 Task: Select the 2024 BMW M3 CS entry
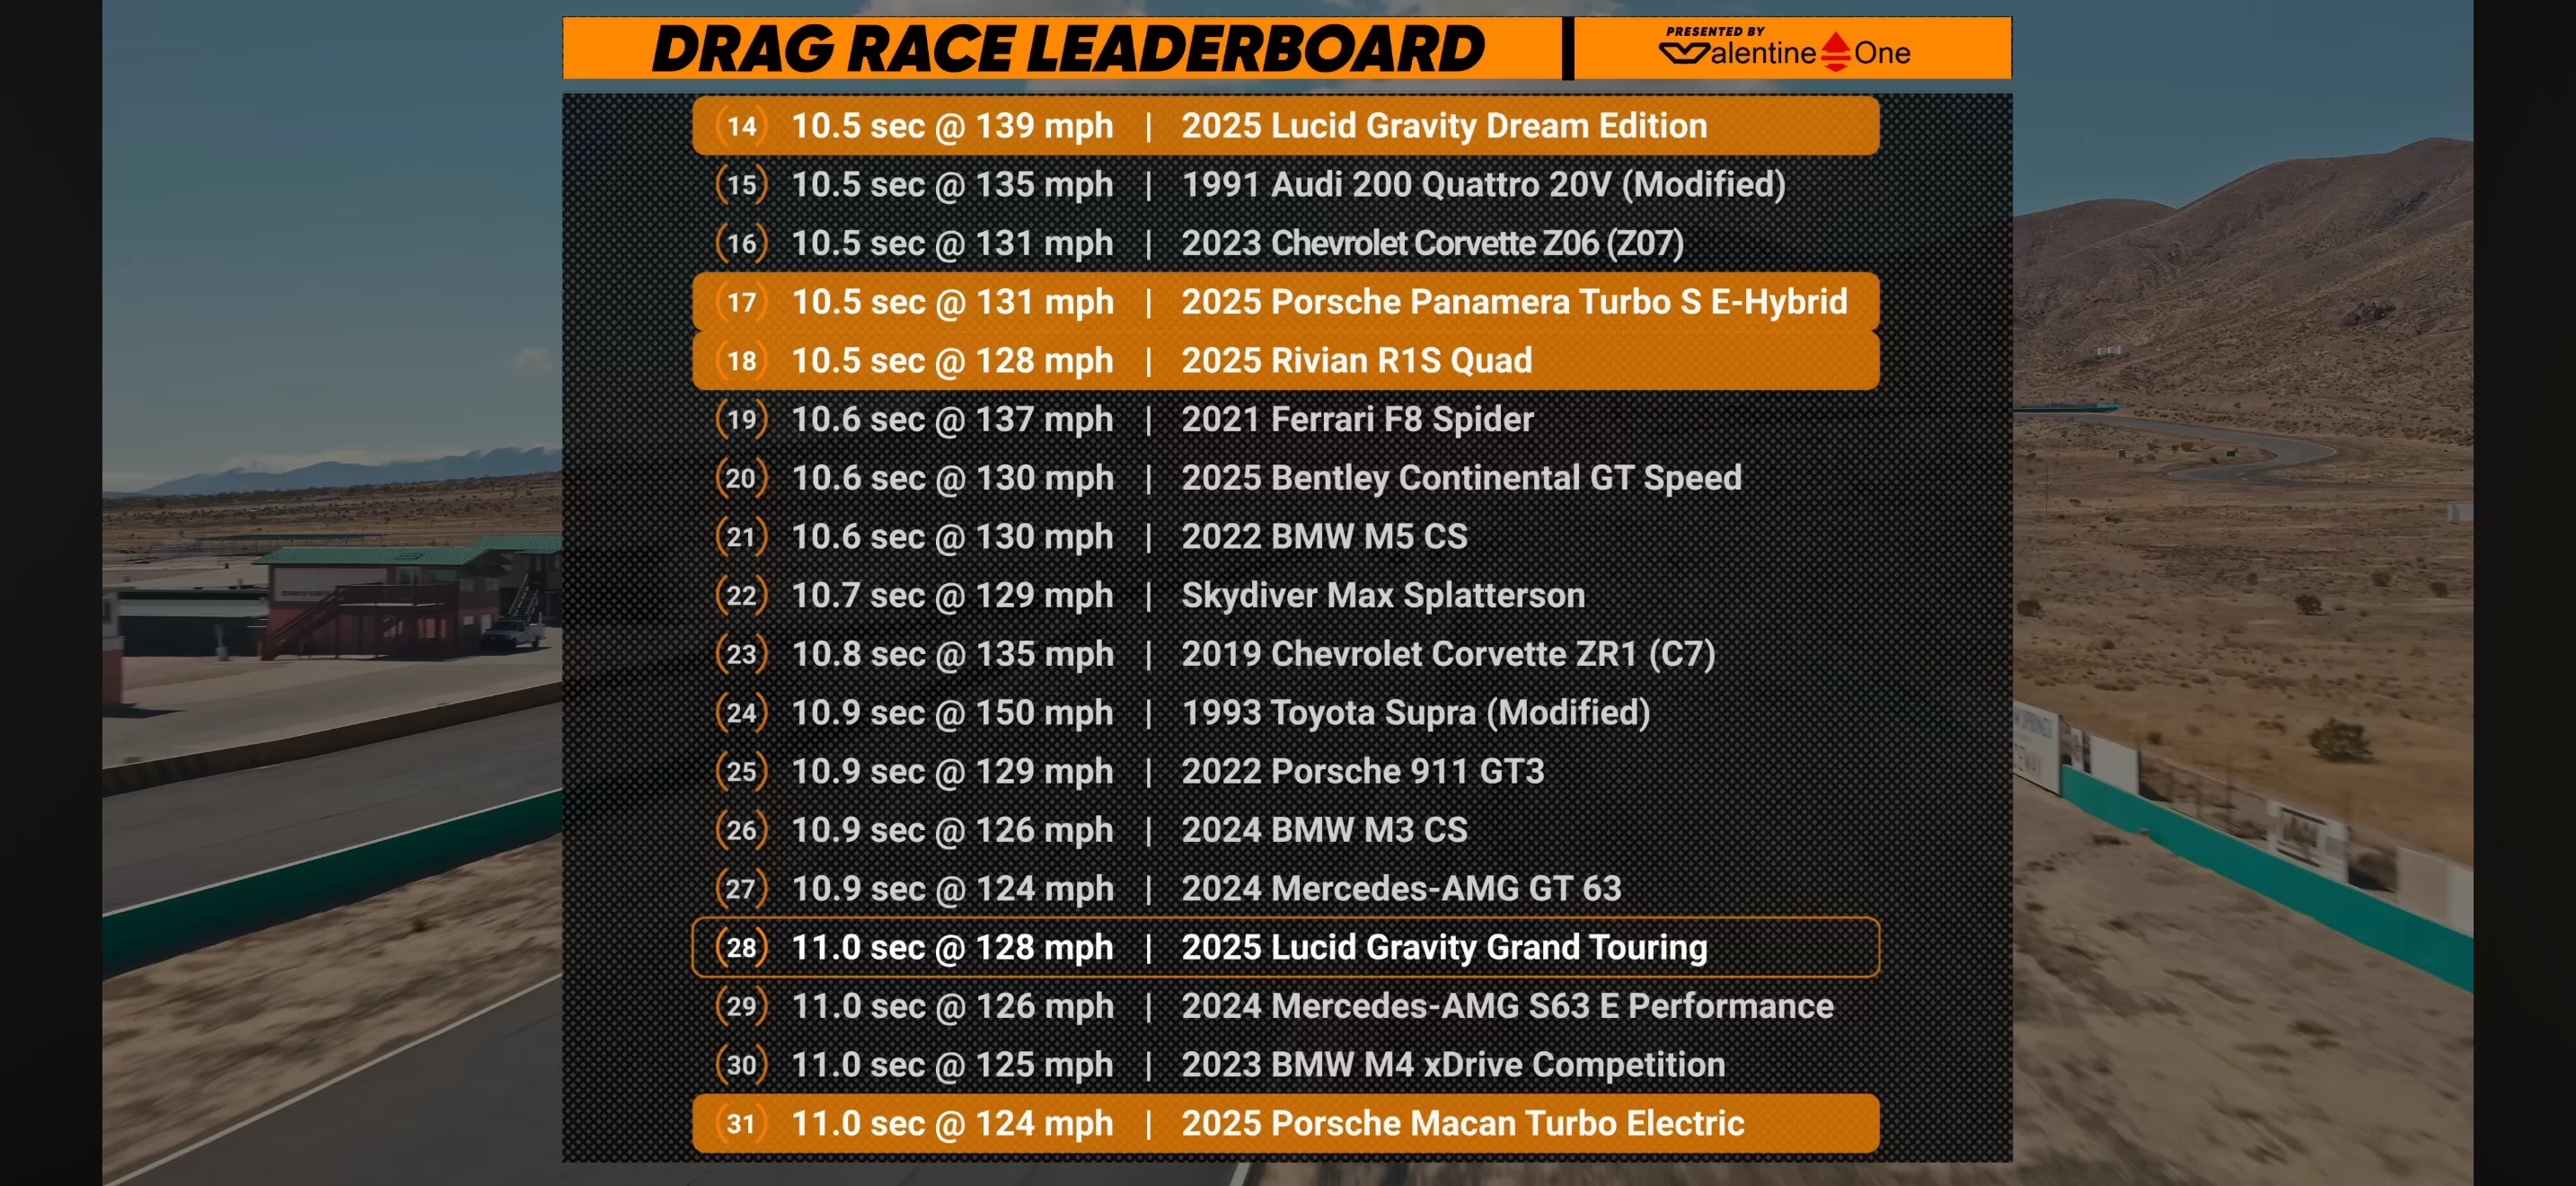1286,830
